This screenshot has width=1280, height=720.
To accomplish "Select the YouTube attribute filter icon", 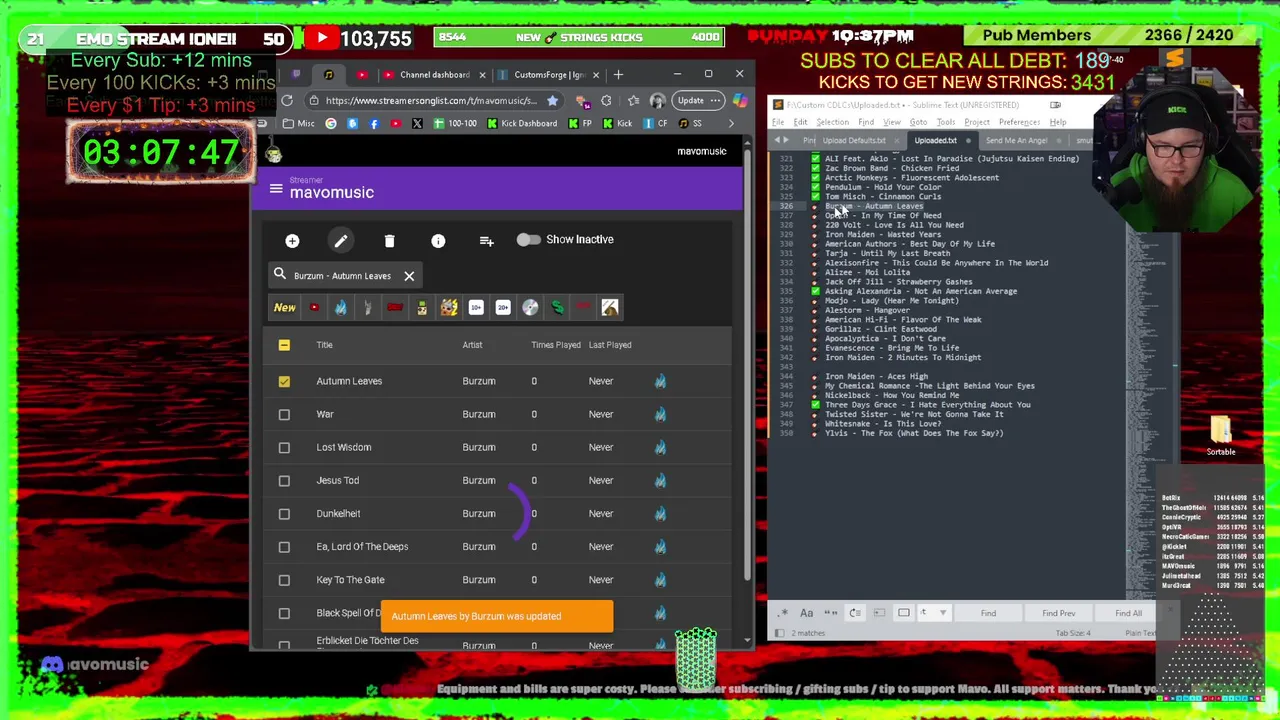I will coord(314,308).
